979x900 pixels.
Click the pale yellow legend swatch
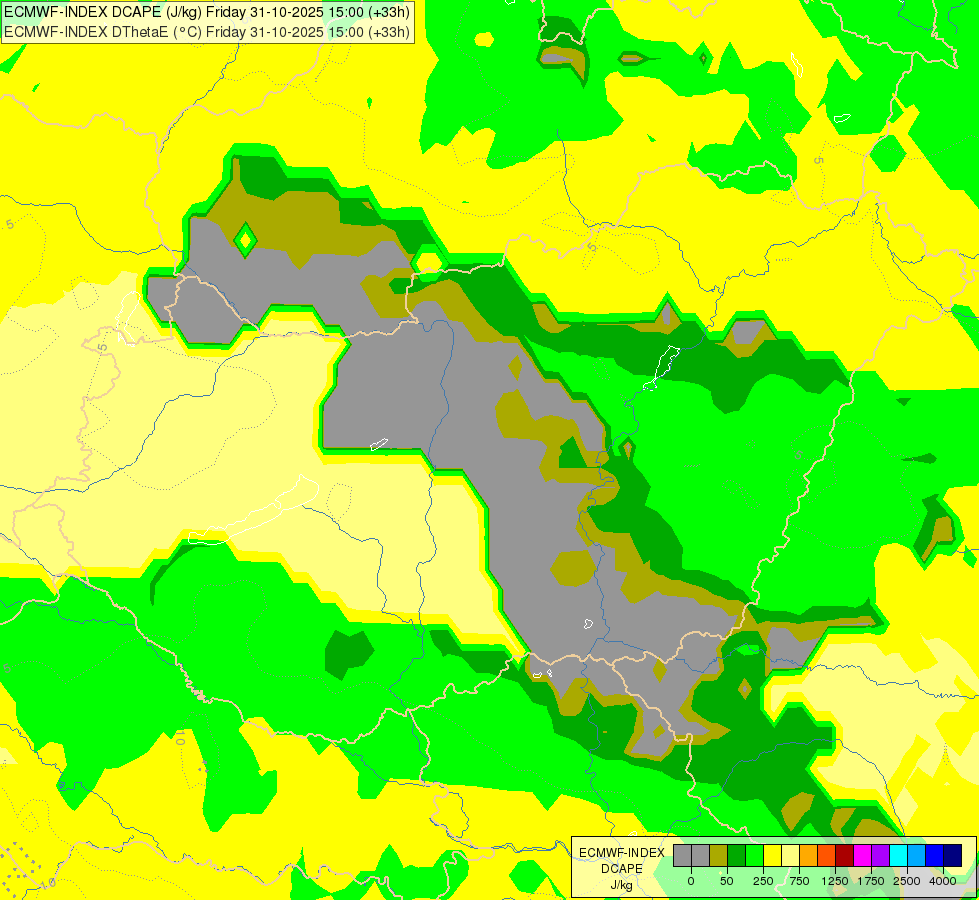(x=790, y=855)
